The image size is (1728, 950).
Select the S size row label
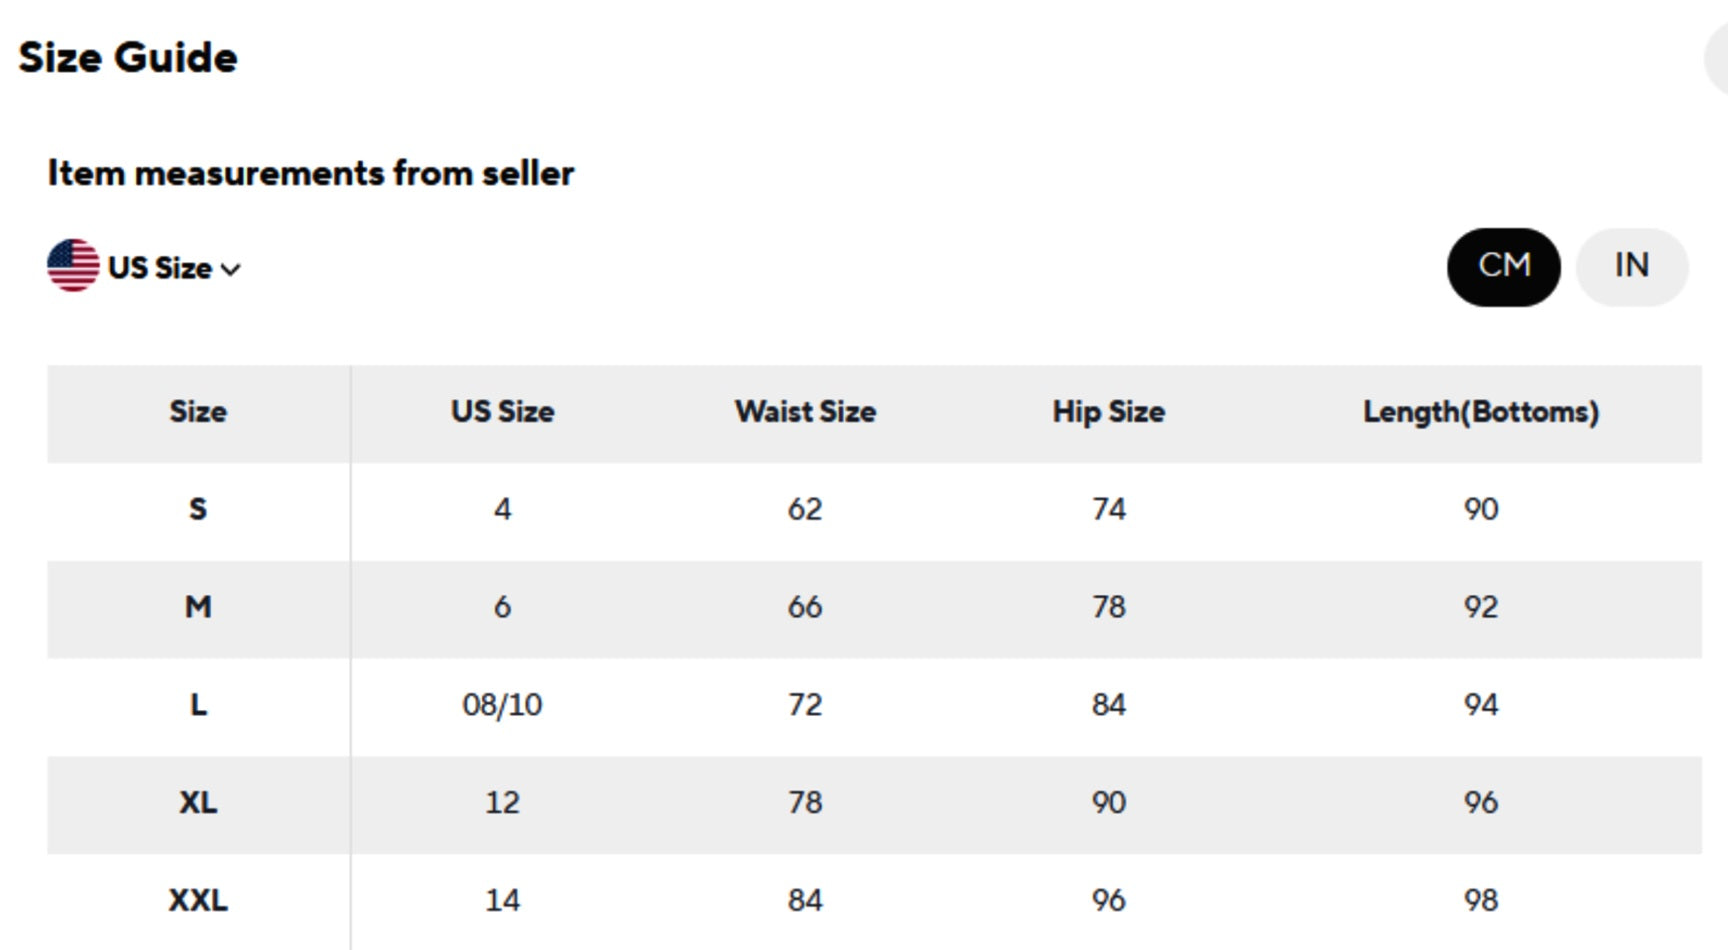[198, 509]
